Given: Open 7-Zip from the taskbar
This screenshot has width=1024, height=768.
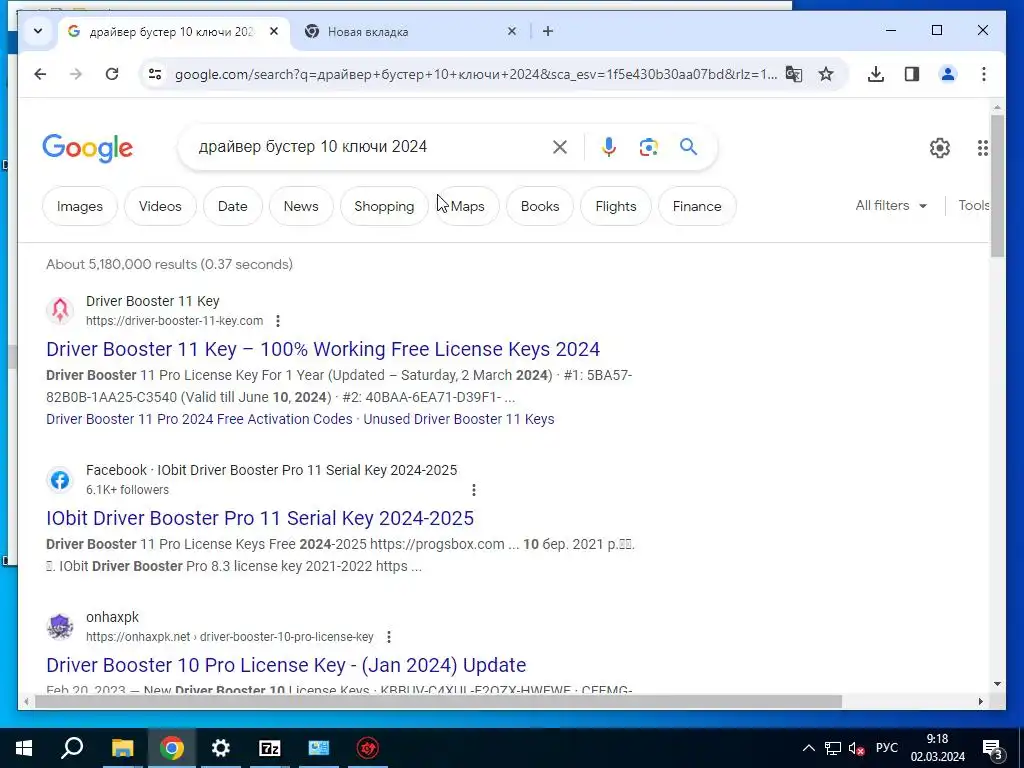Looking at the screenshot, I should pyautogui.click(x=270, y=748).
